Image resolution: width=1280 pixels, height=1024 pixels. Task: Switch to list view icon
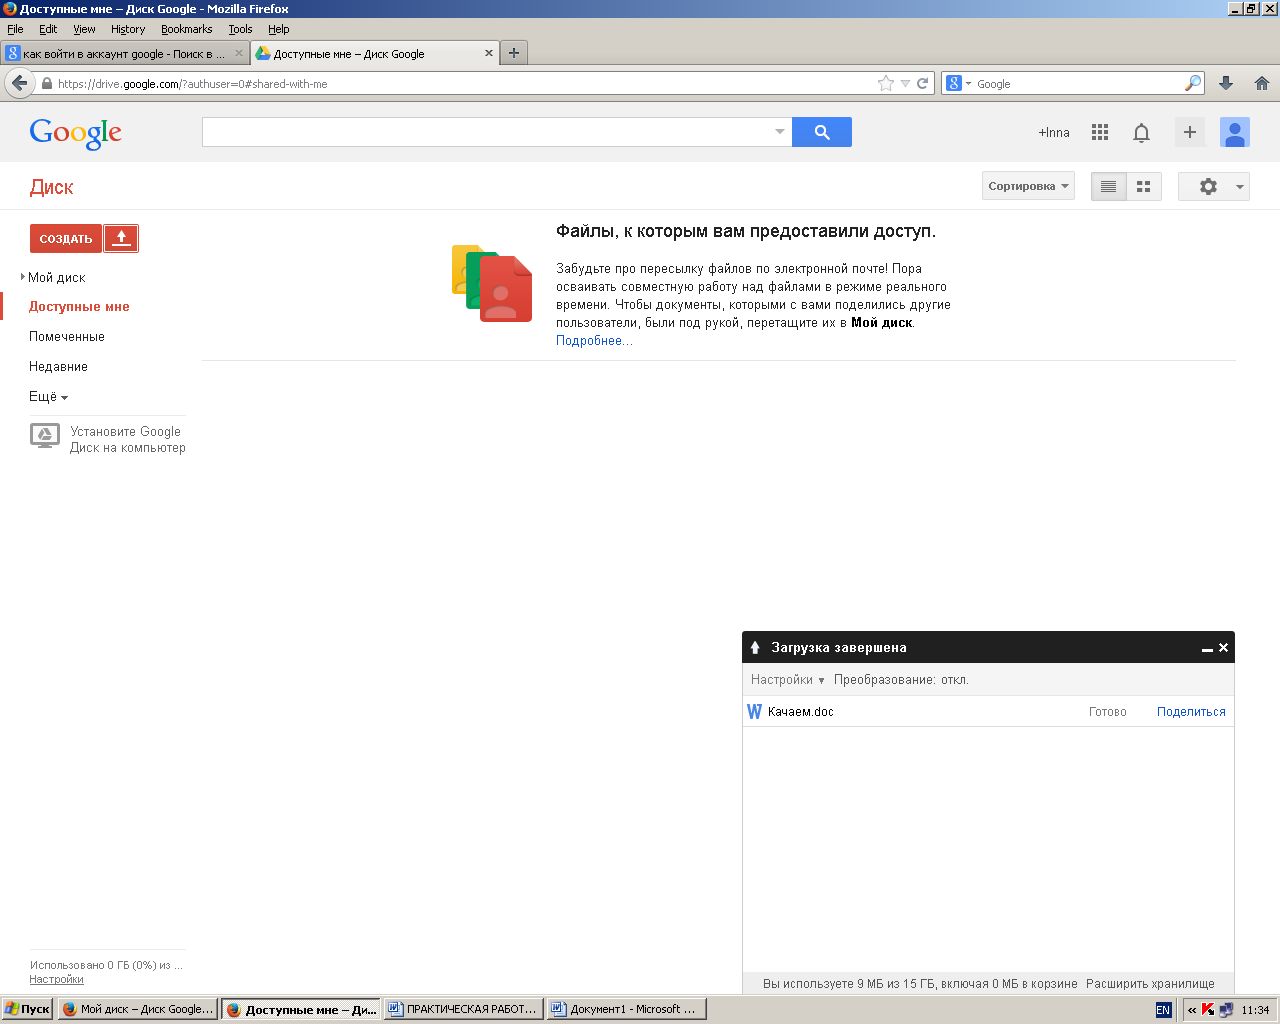(x=1108, y=186)
